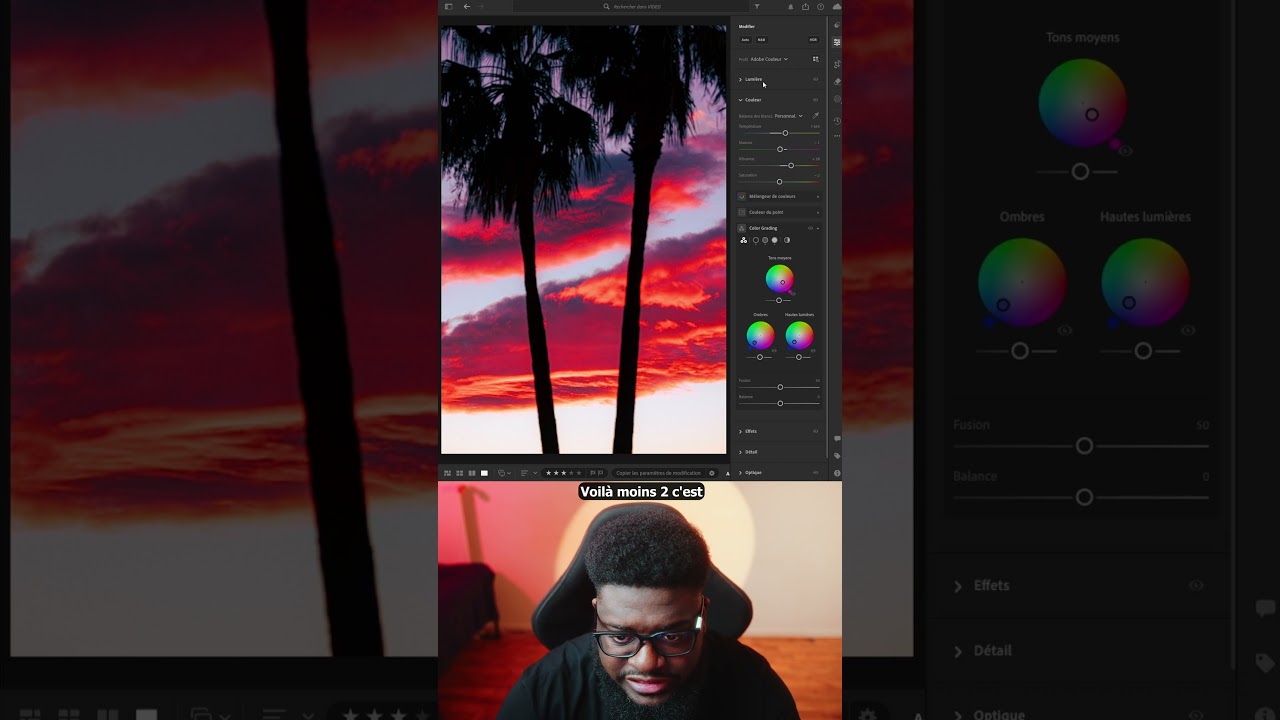Toggle visibility eye for Lumière panel
The height and width of the screenshot is (720, 1280).
[x=815, y=79]
